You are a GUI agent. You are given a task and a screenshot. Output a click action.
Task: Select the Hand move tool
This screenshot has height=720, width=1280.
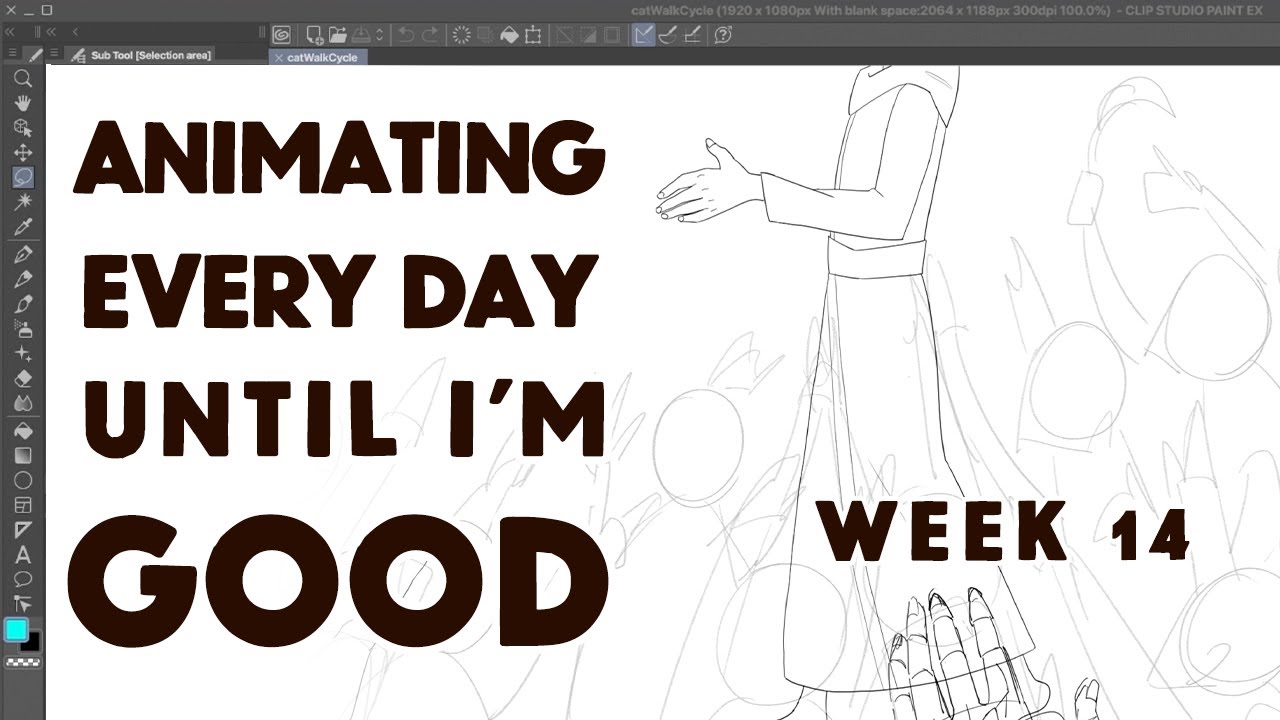pos(23,103)
